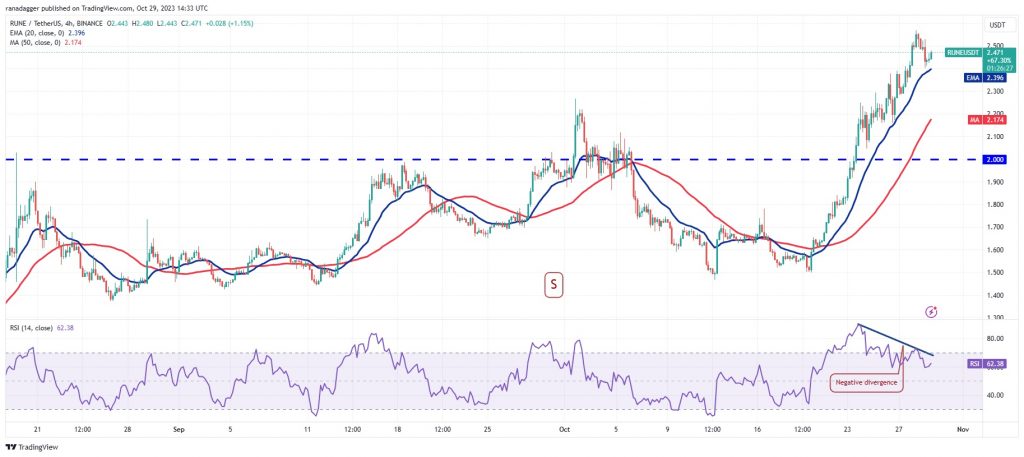Click the purple lightning event icon
The image size is (1024, 457).
tap(932, 312)
